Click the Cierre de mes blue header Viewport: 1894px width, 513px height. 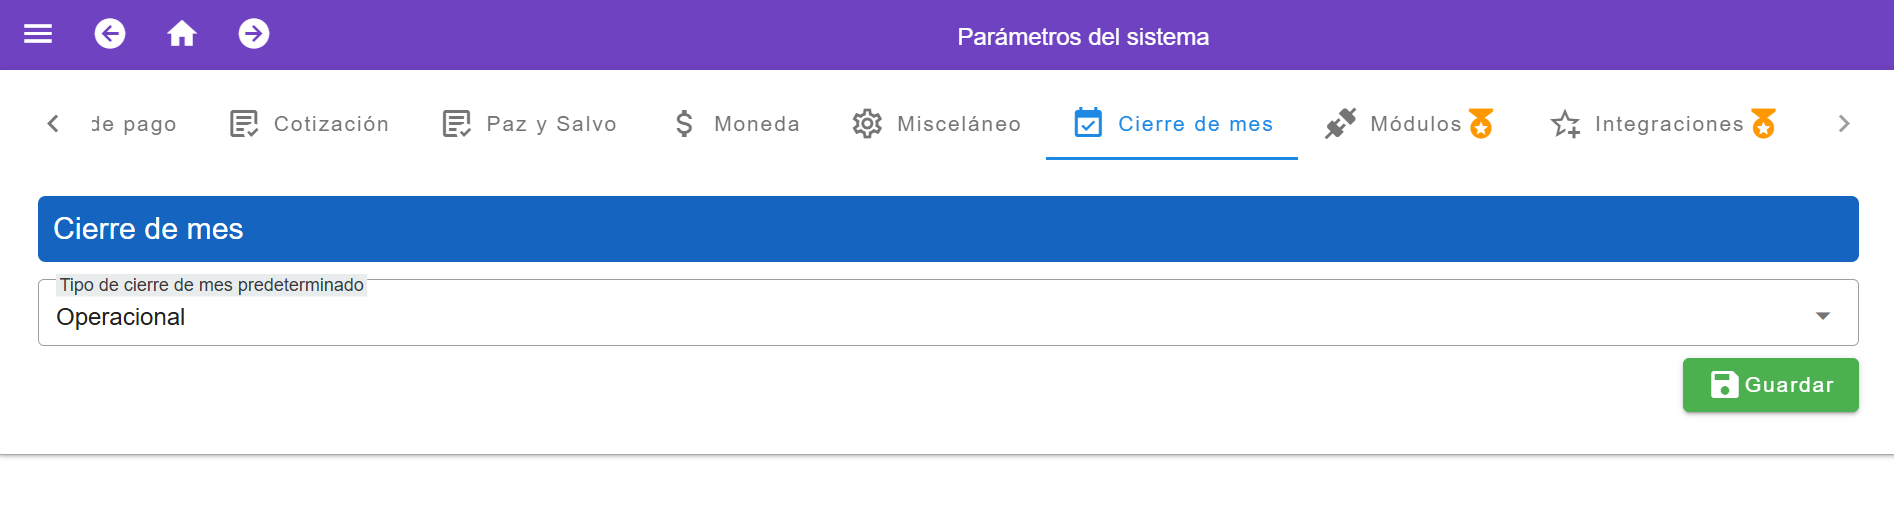point(947,229)
